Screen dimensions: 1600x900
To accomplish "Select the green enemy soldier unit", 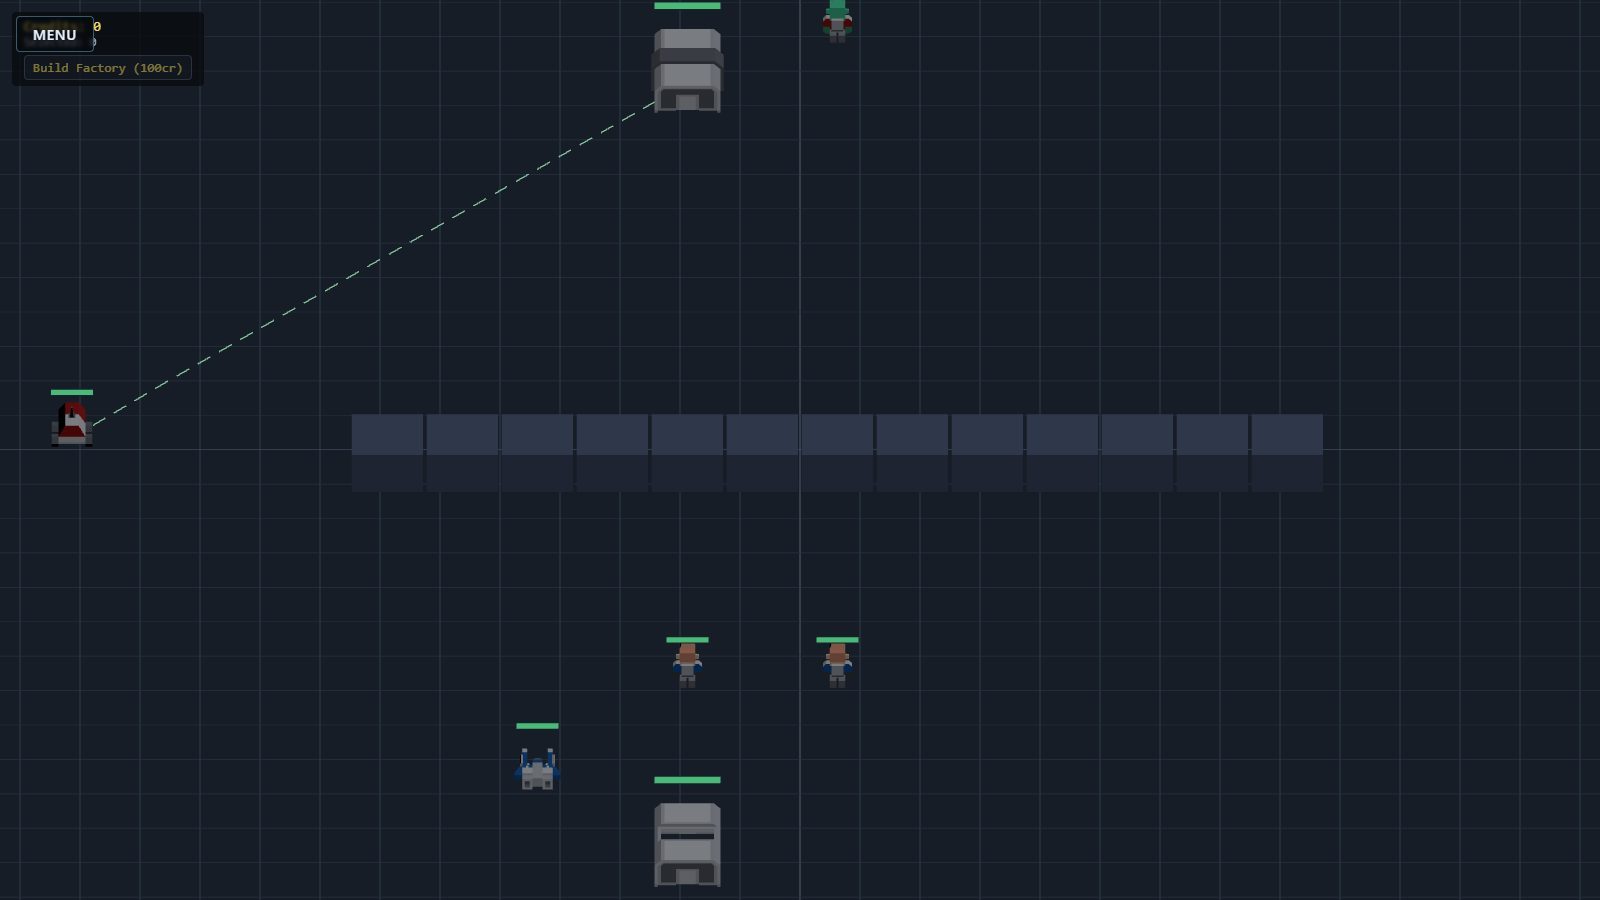I will (837, 20).
